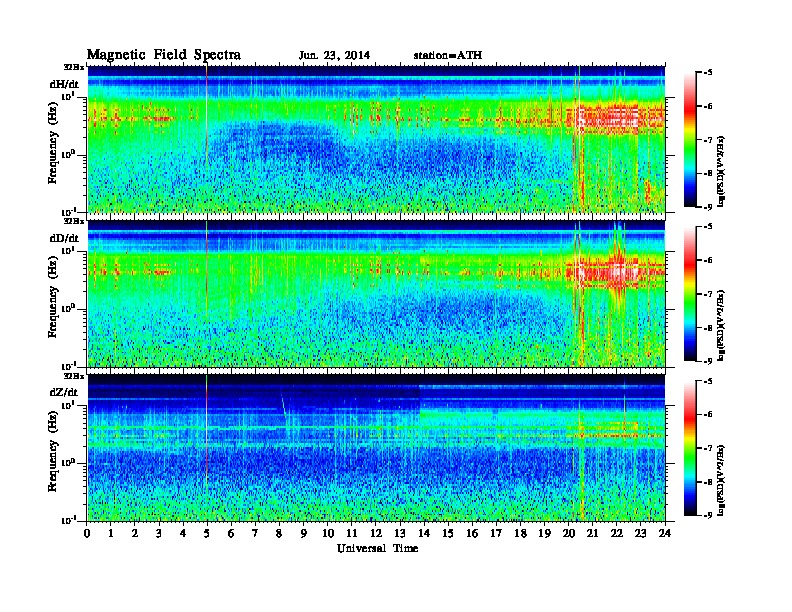Image resolution: width=792 pixels, height=612 pixels.
Task: Click the -5 value on dZ/dt color scale
Action: coord(708,381)
